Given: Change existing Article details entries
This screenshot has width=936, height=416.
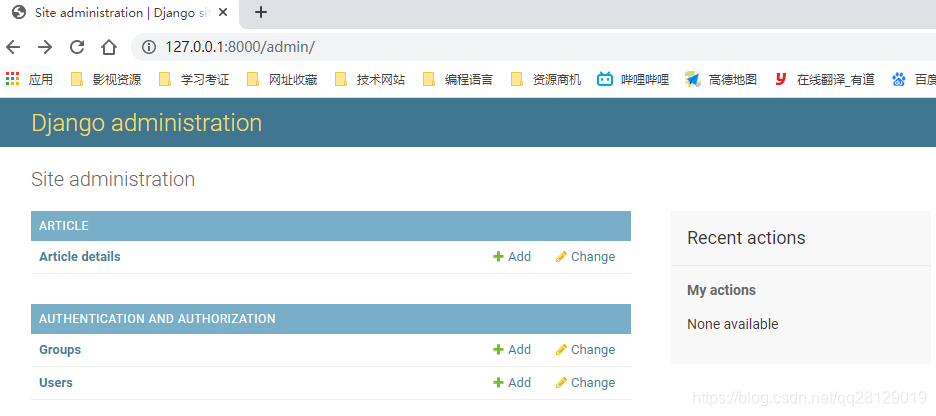Looking at the screenshot, I should 586,257.
